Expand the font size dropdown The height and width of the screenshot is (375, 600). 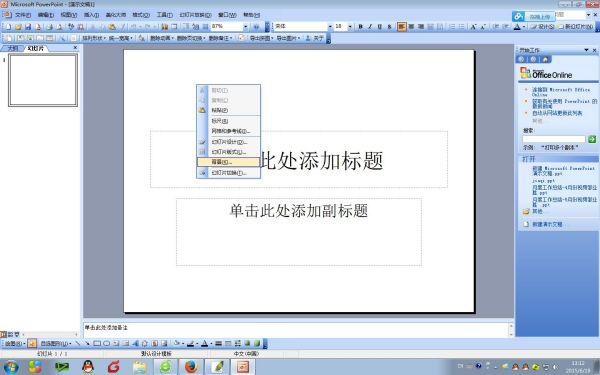tap(350, 26)
